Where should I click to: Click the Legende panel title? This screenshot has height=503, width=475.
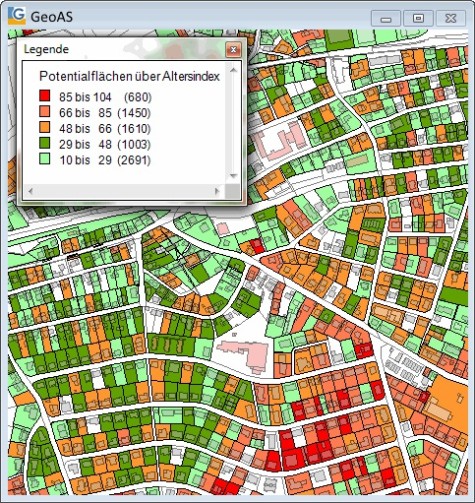[x=46, y=49]
